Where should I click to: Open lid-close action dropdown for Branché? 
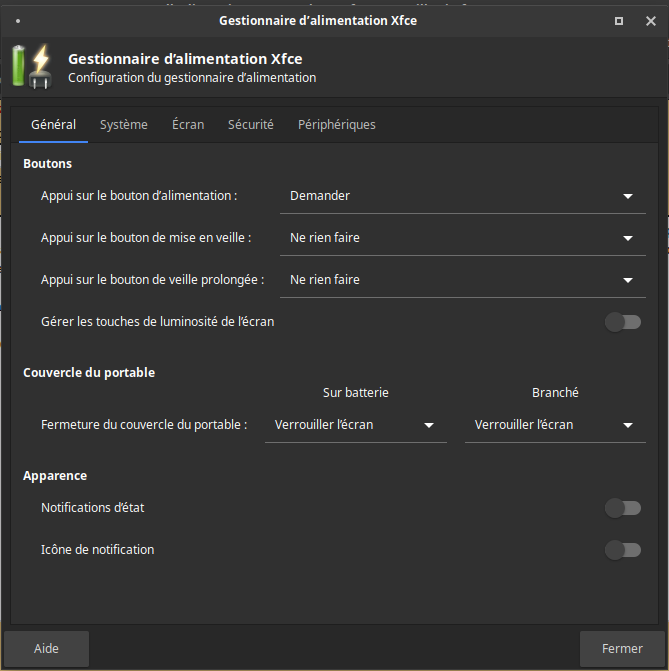[555, 425]
